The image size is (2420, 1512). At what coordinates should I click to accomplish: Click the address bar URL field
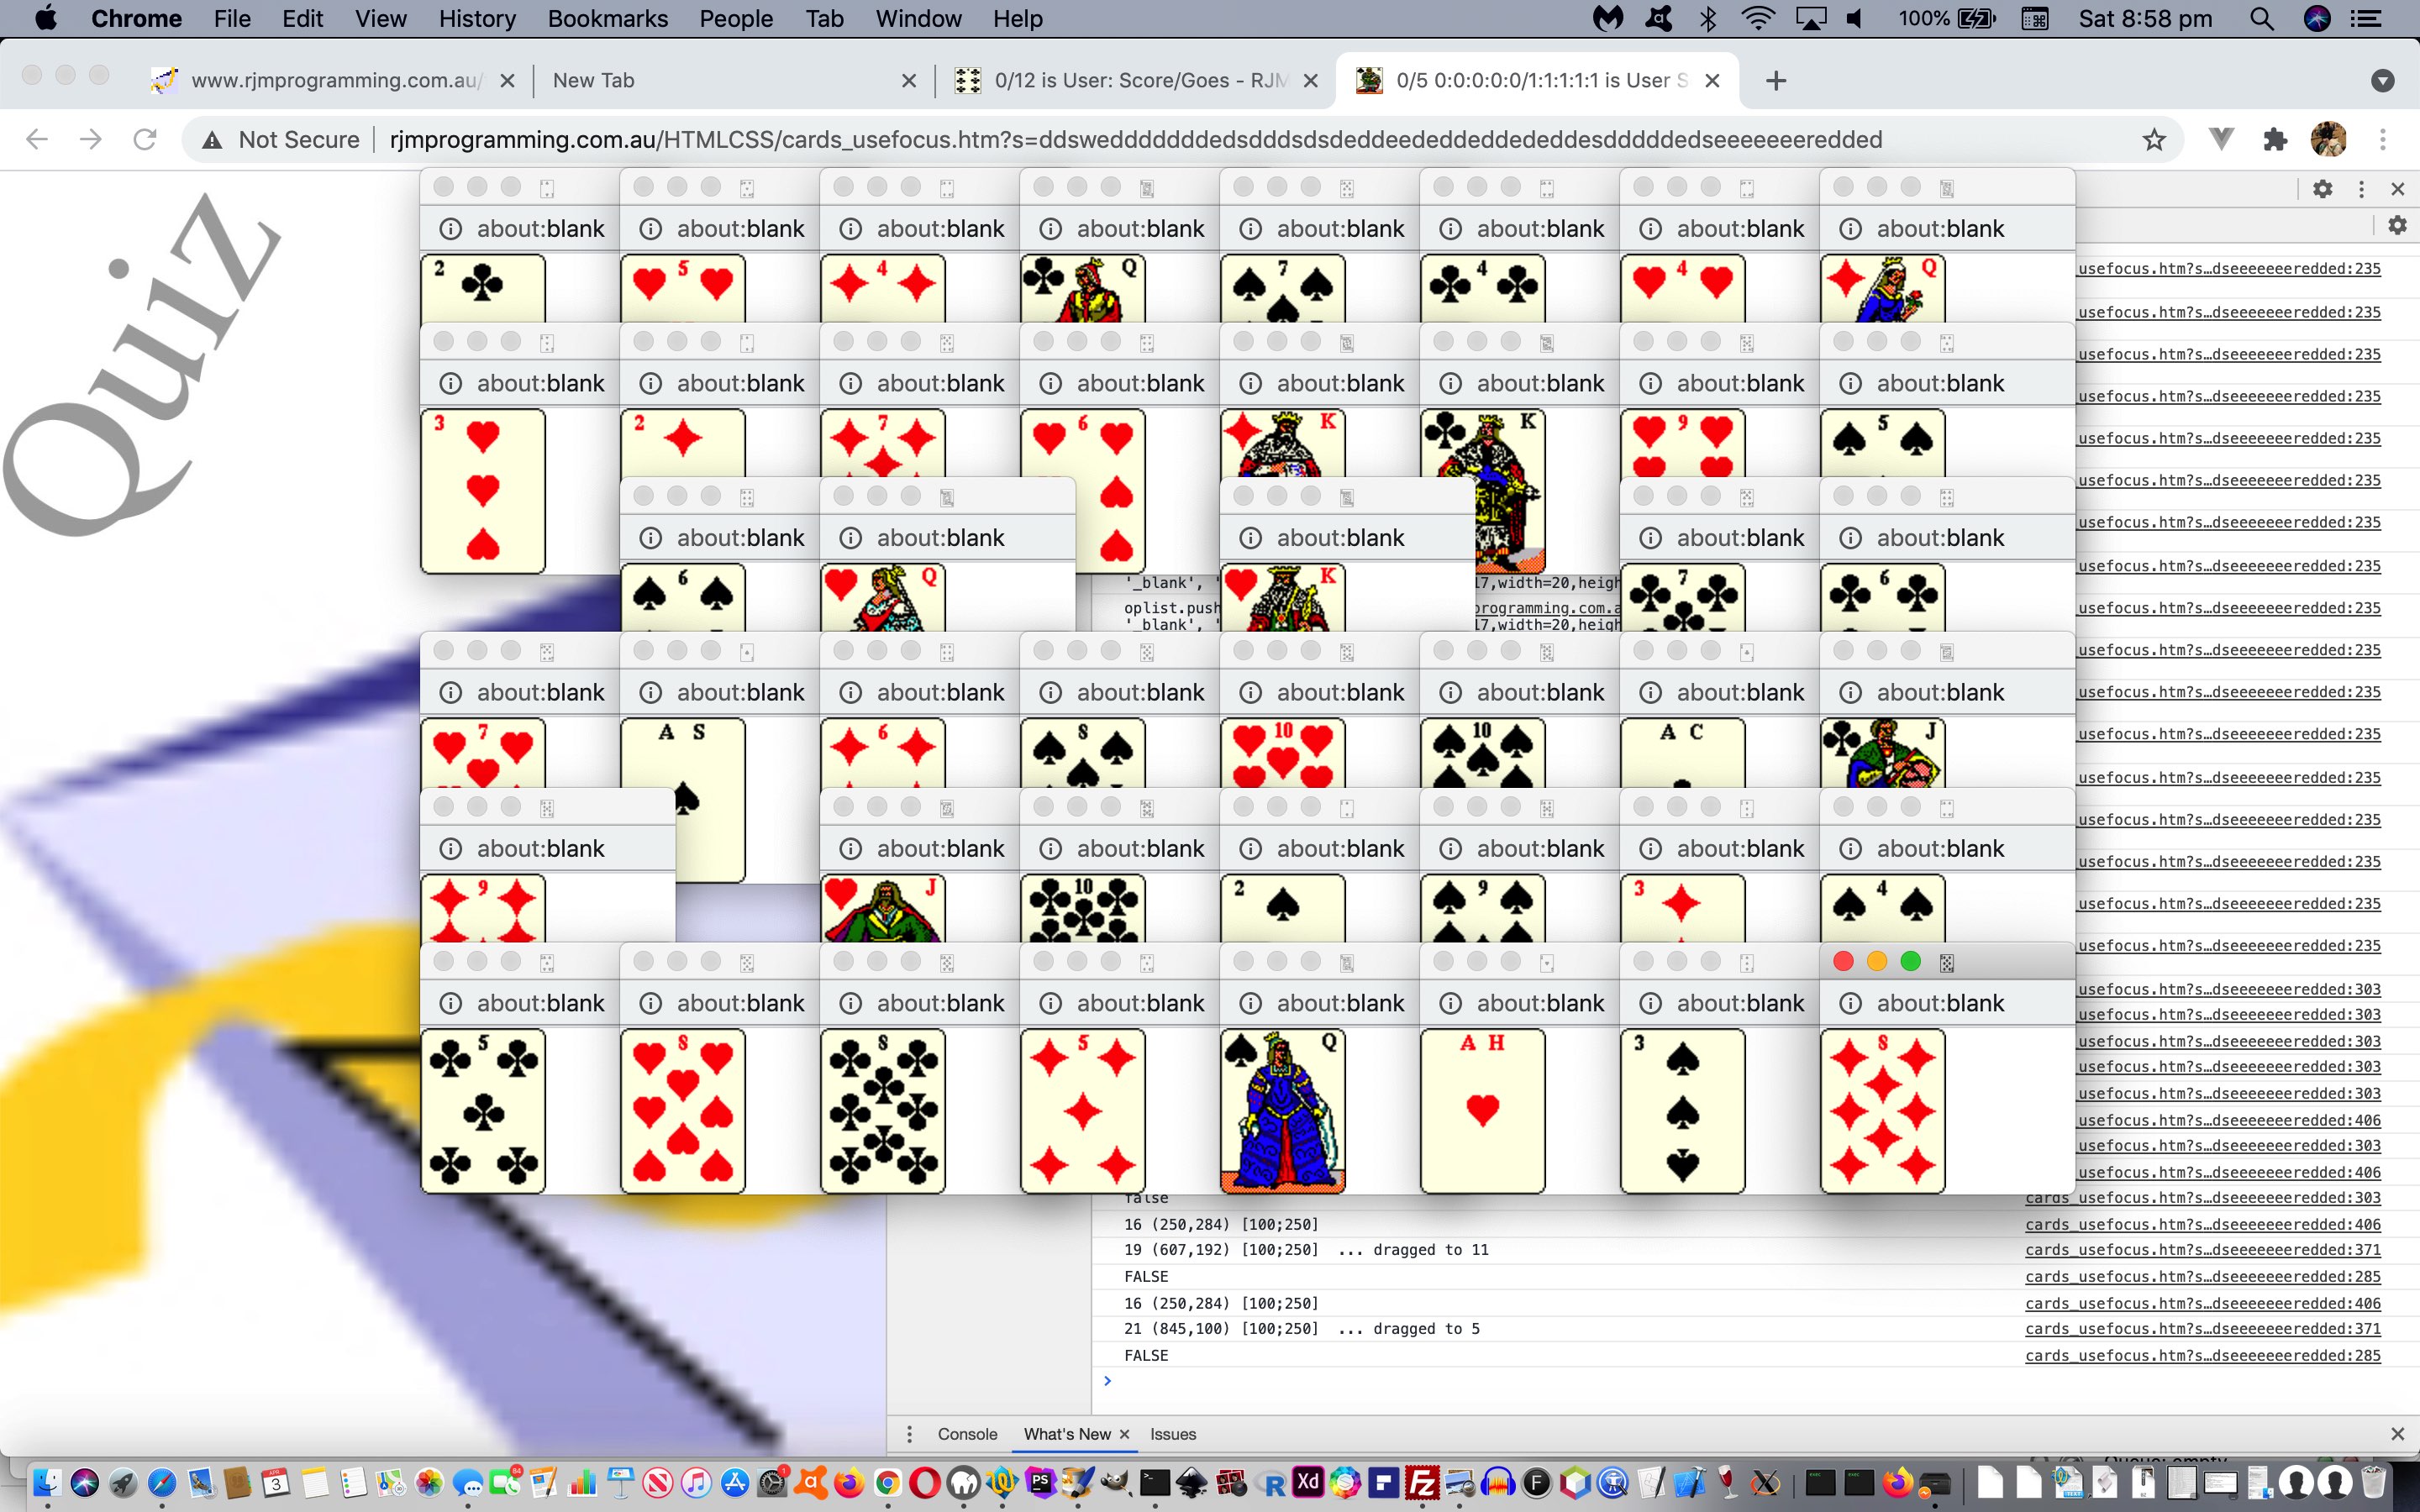coord(1135,139)
